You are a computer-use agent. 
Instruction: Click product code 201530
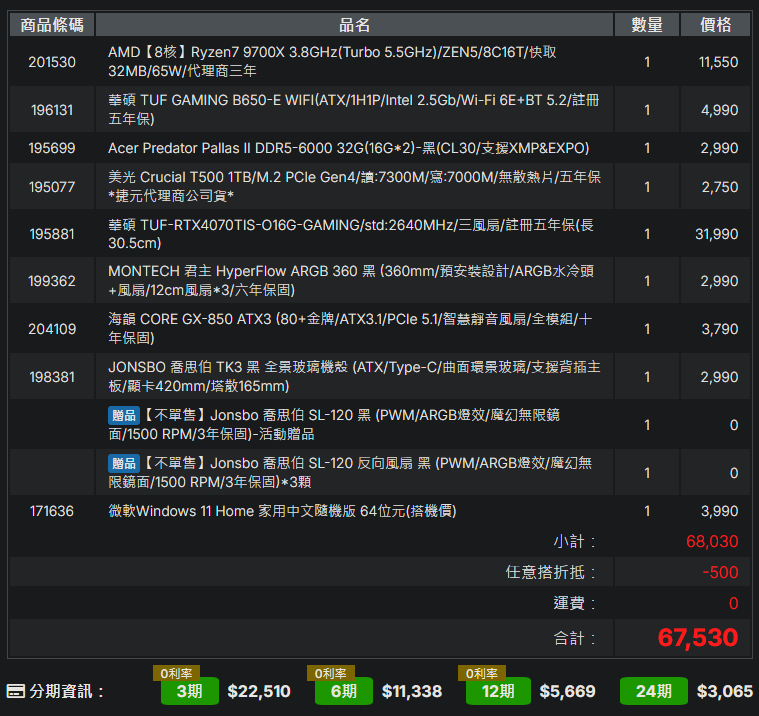52,62
